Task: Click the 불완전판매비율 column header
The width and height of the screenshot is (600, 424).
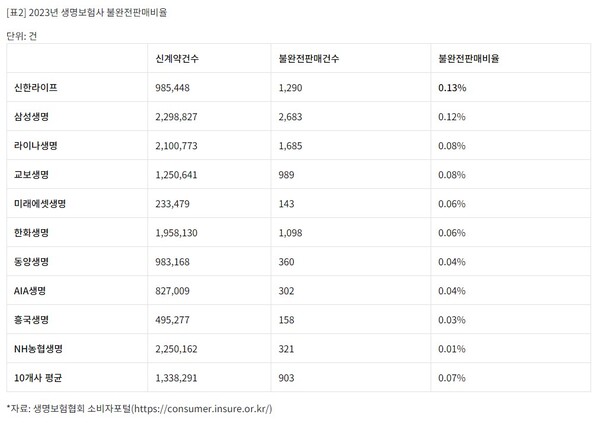Action: click(468, 59)
